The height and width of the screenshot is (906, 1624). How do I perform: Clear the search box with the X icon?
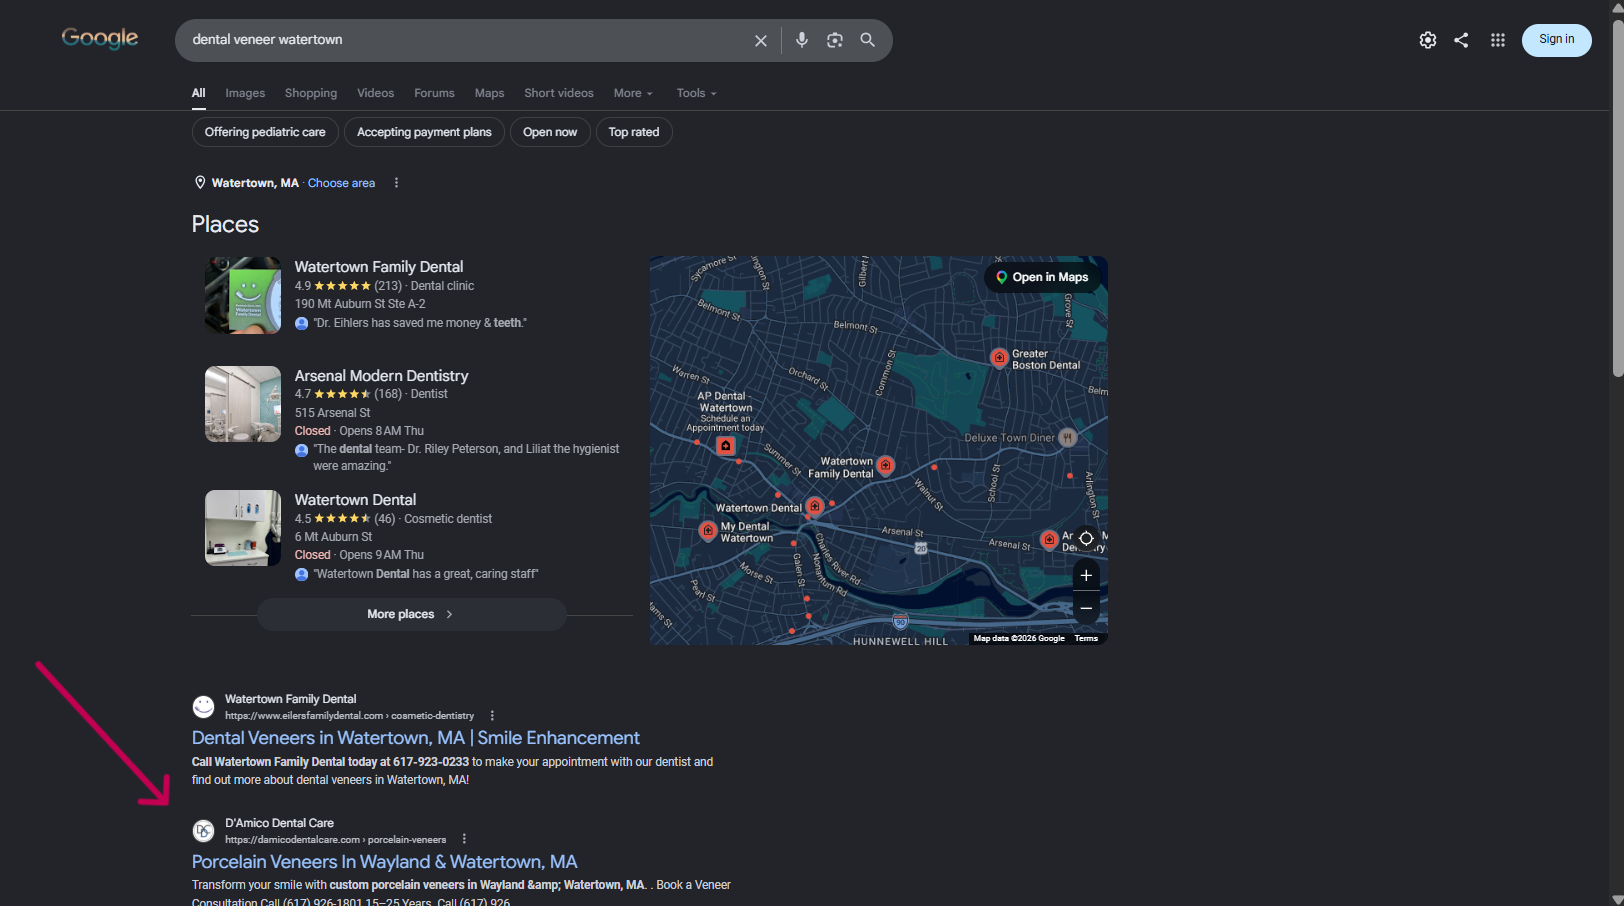[x=761, y=40]
